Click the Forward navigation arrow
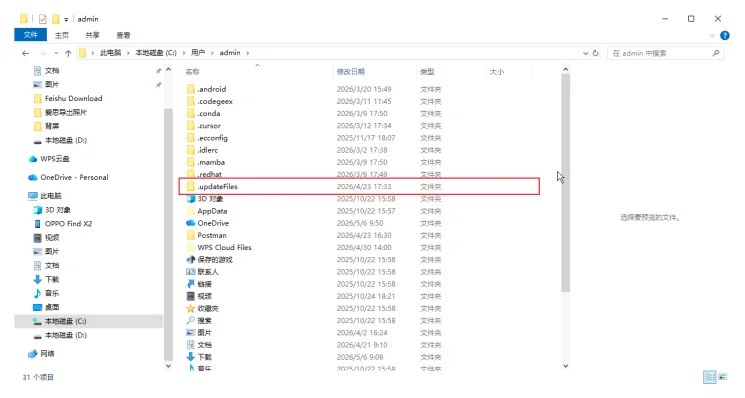745x398 pixels. point(43,53)
